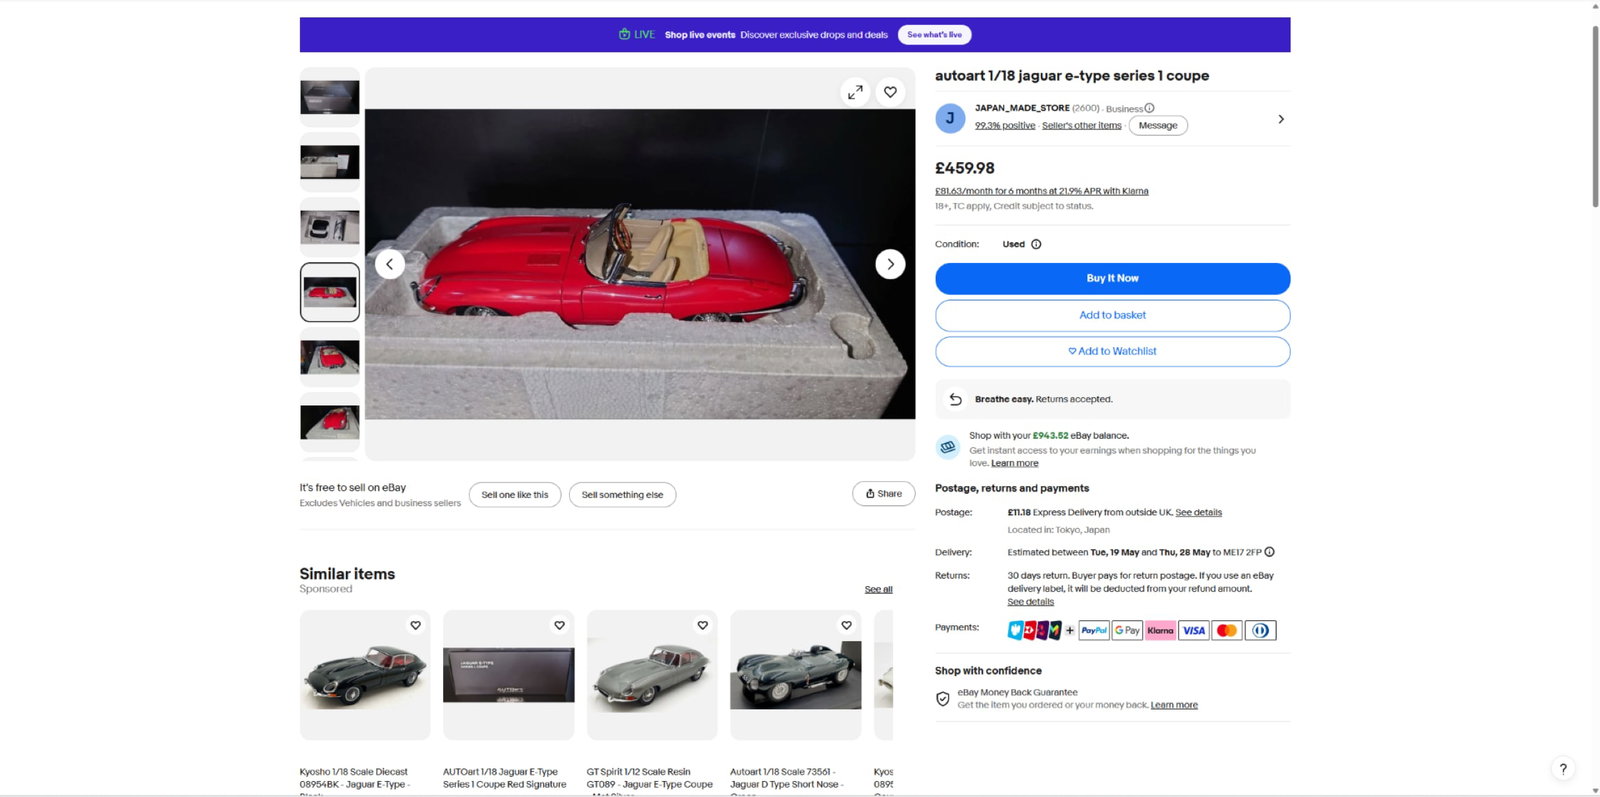Click the Money Back Guarantee shield icon

(943, 699)
